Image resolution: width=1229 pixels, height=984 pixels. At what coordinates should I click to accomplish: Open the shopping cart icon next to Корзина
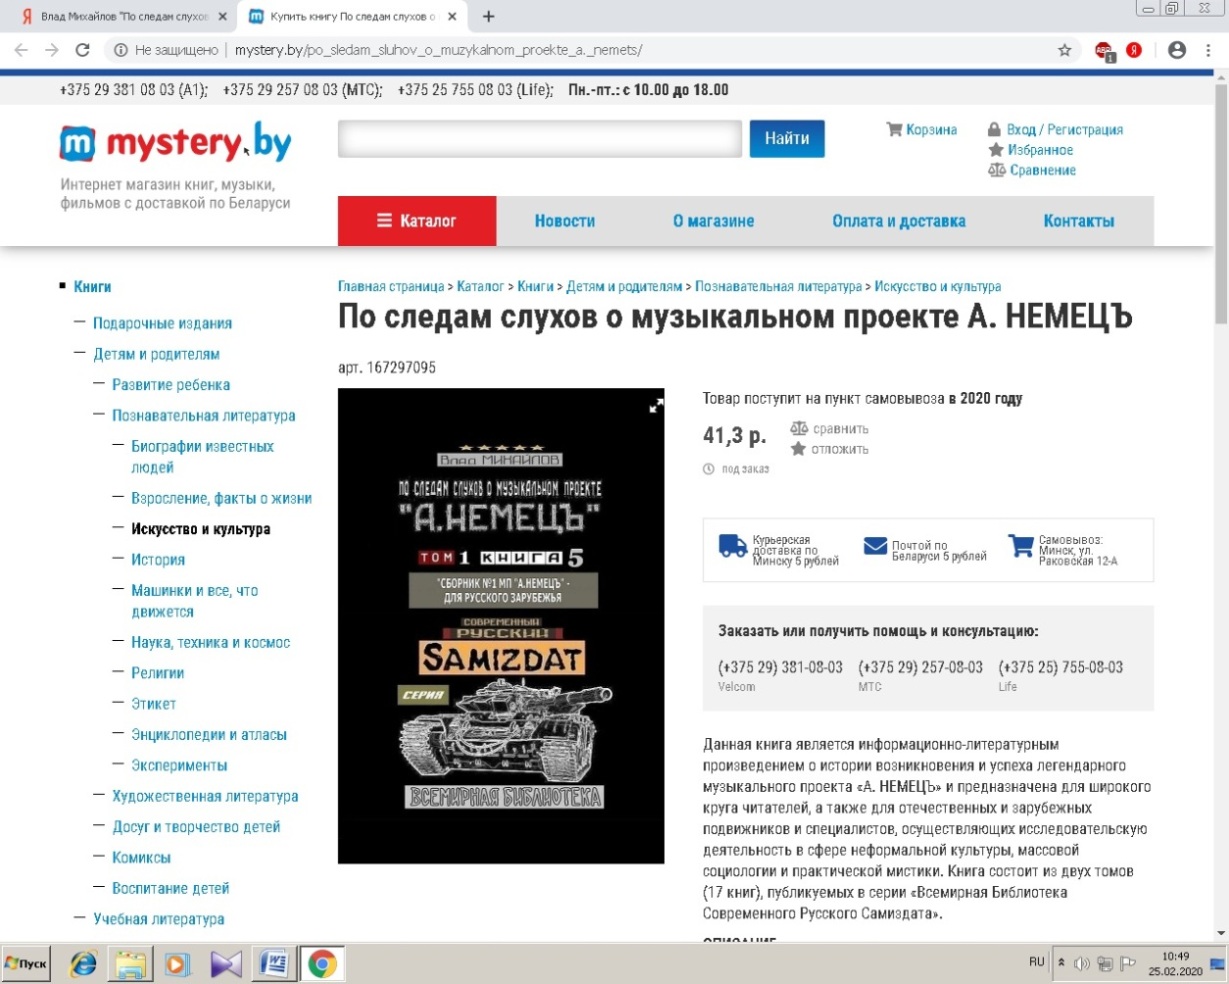[894, 129]
